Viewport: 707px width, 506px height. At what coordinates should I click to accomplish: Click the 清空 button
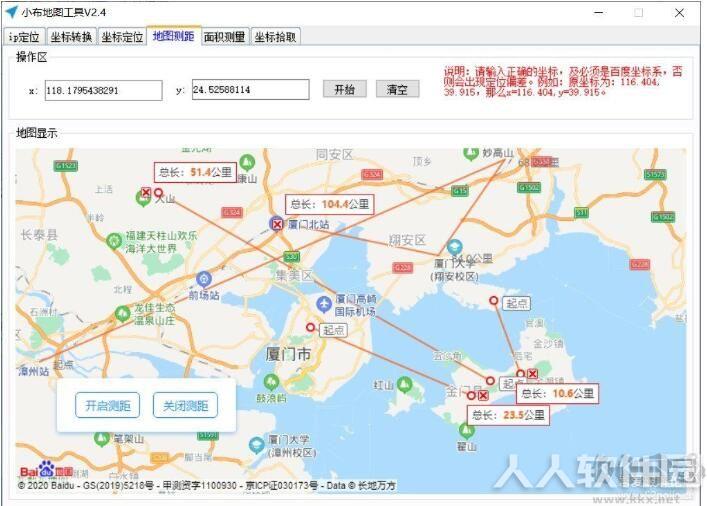(x=397, y=89)
